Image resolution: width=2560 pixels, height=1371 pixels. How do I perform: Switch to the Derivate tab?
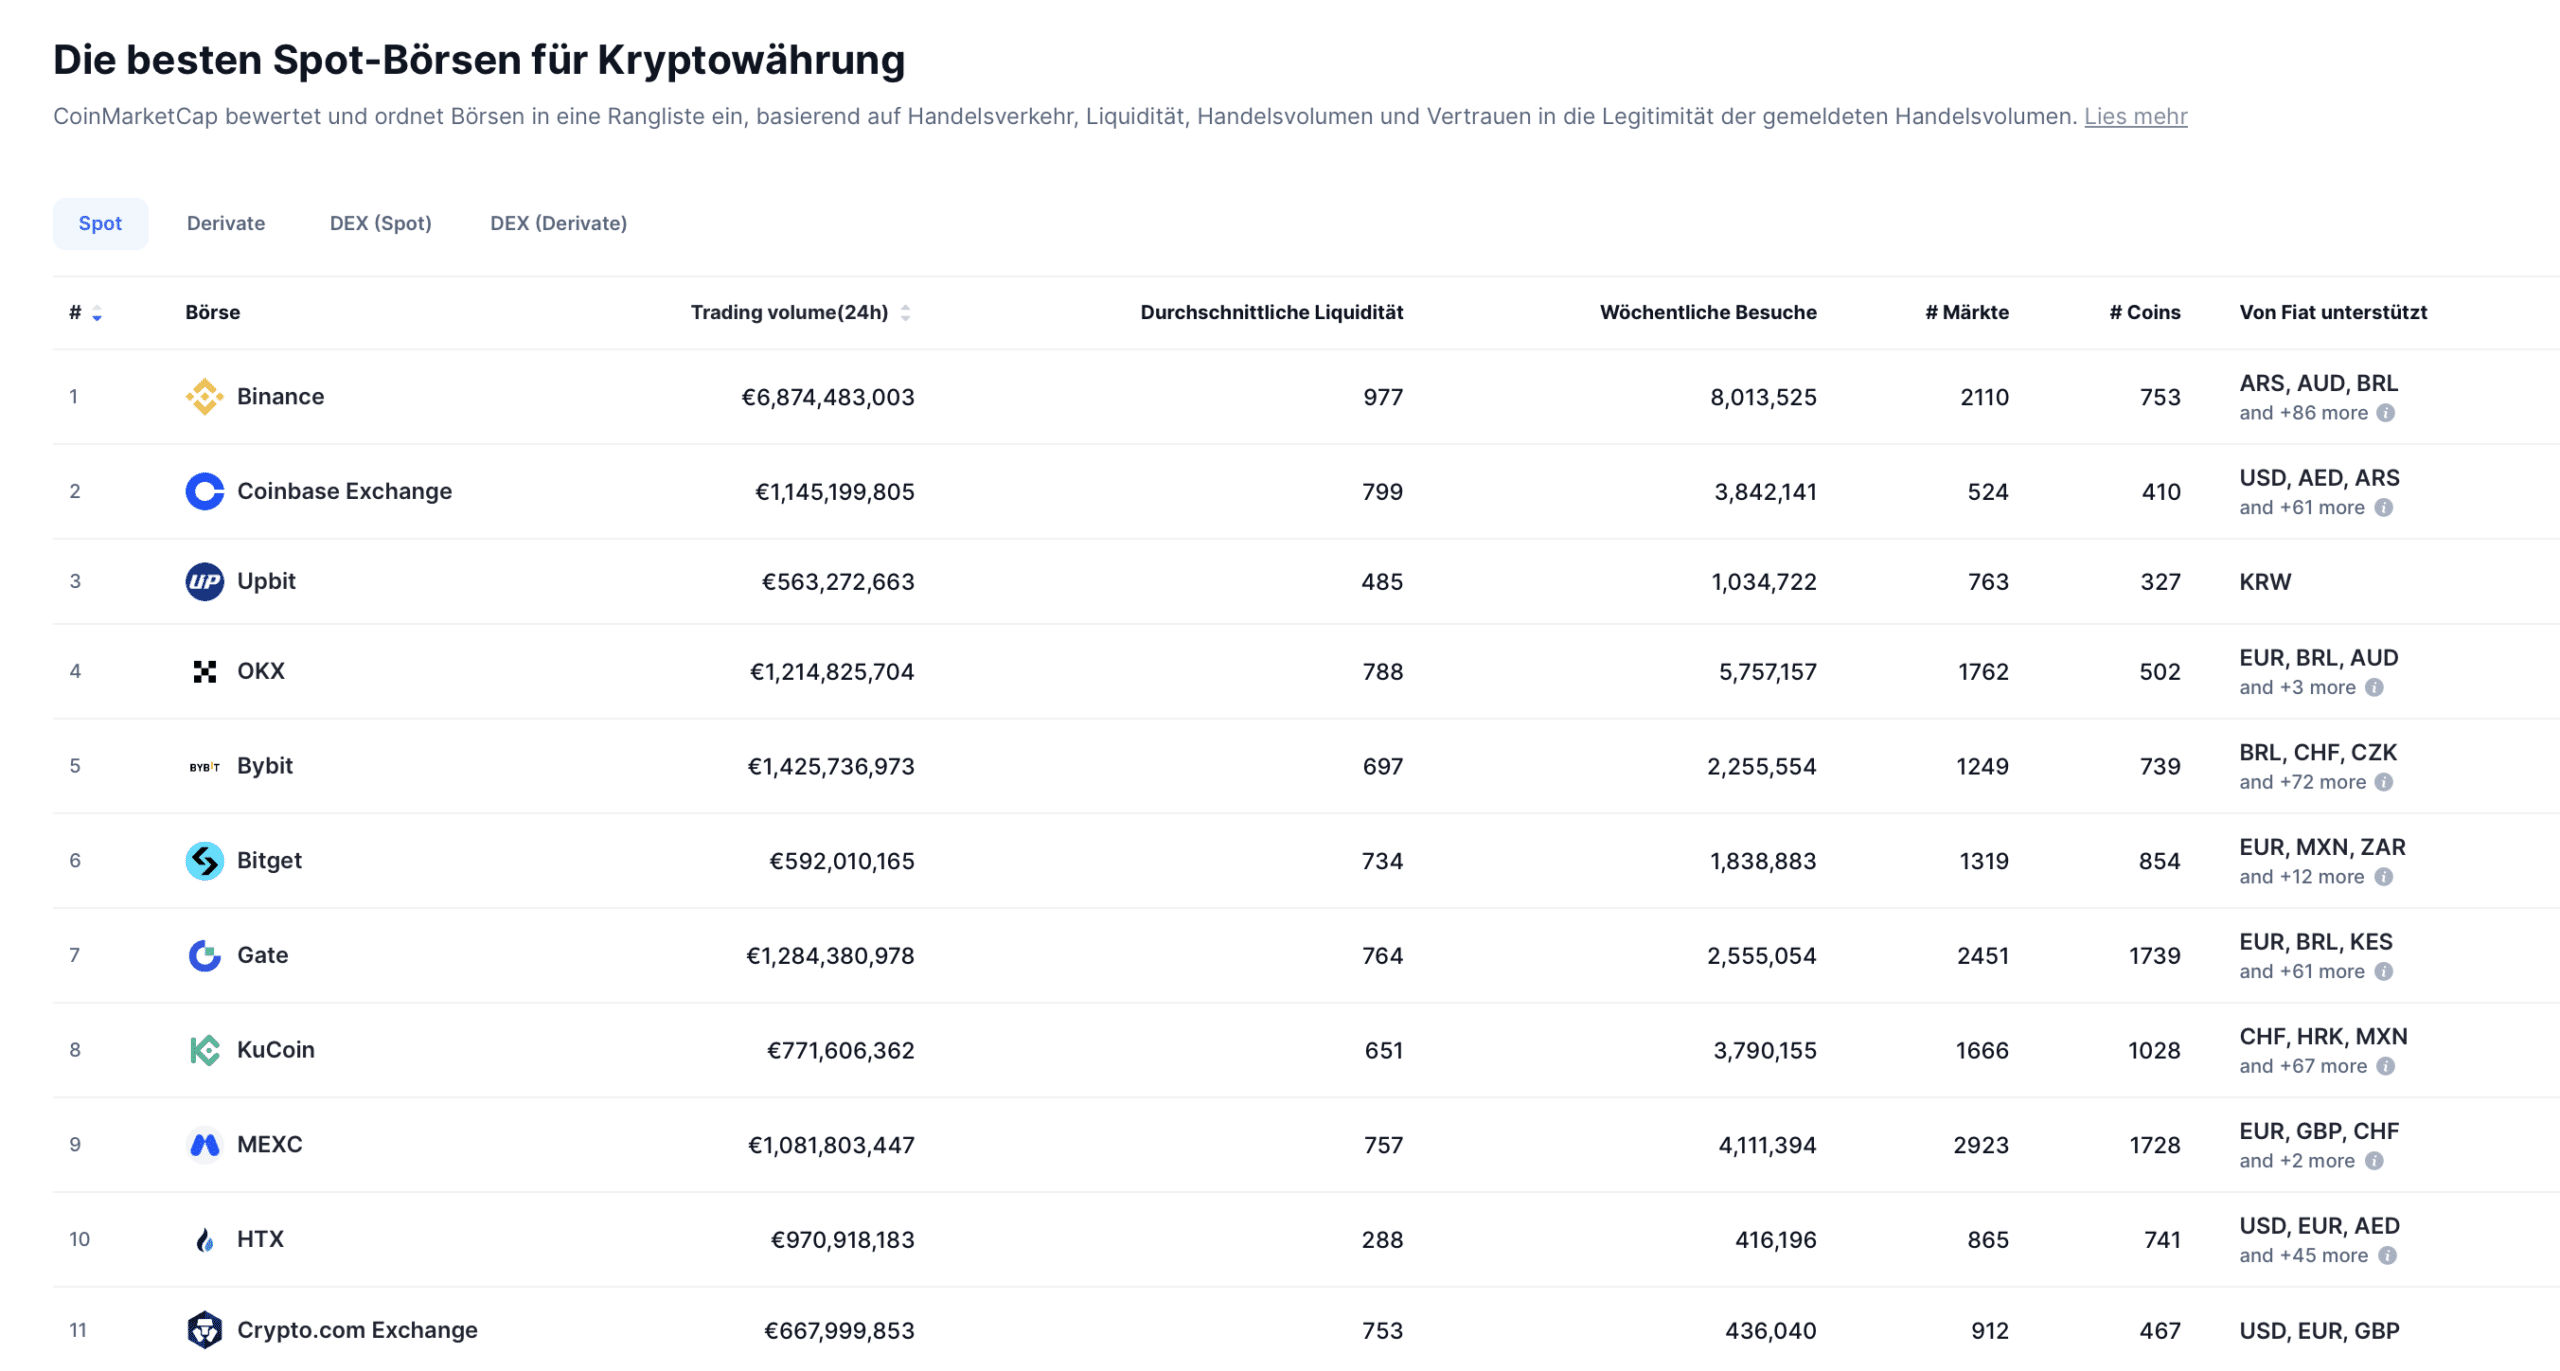click(x=226, y=223)
